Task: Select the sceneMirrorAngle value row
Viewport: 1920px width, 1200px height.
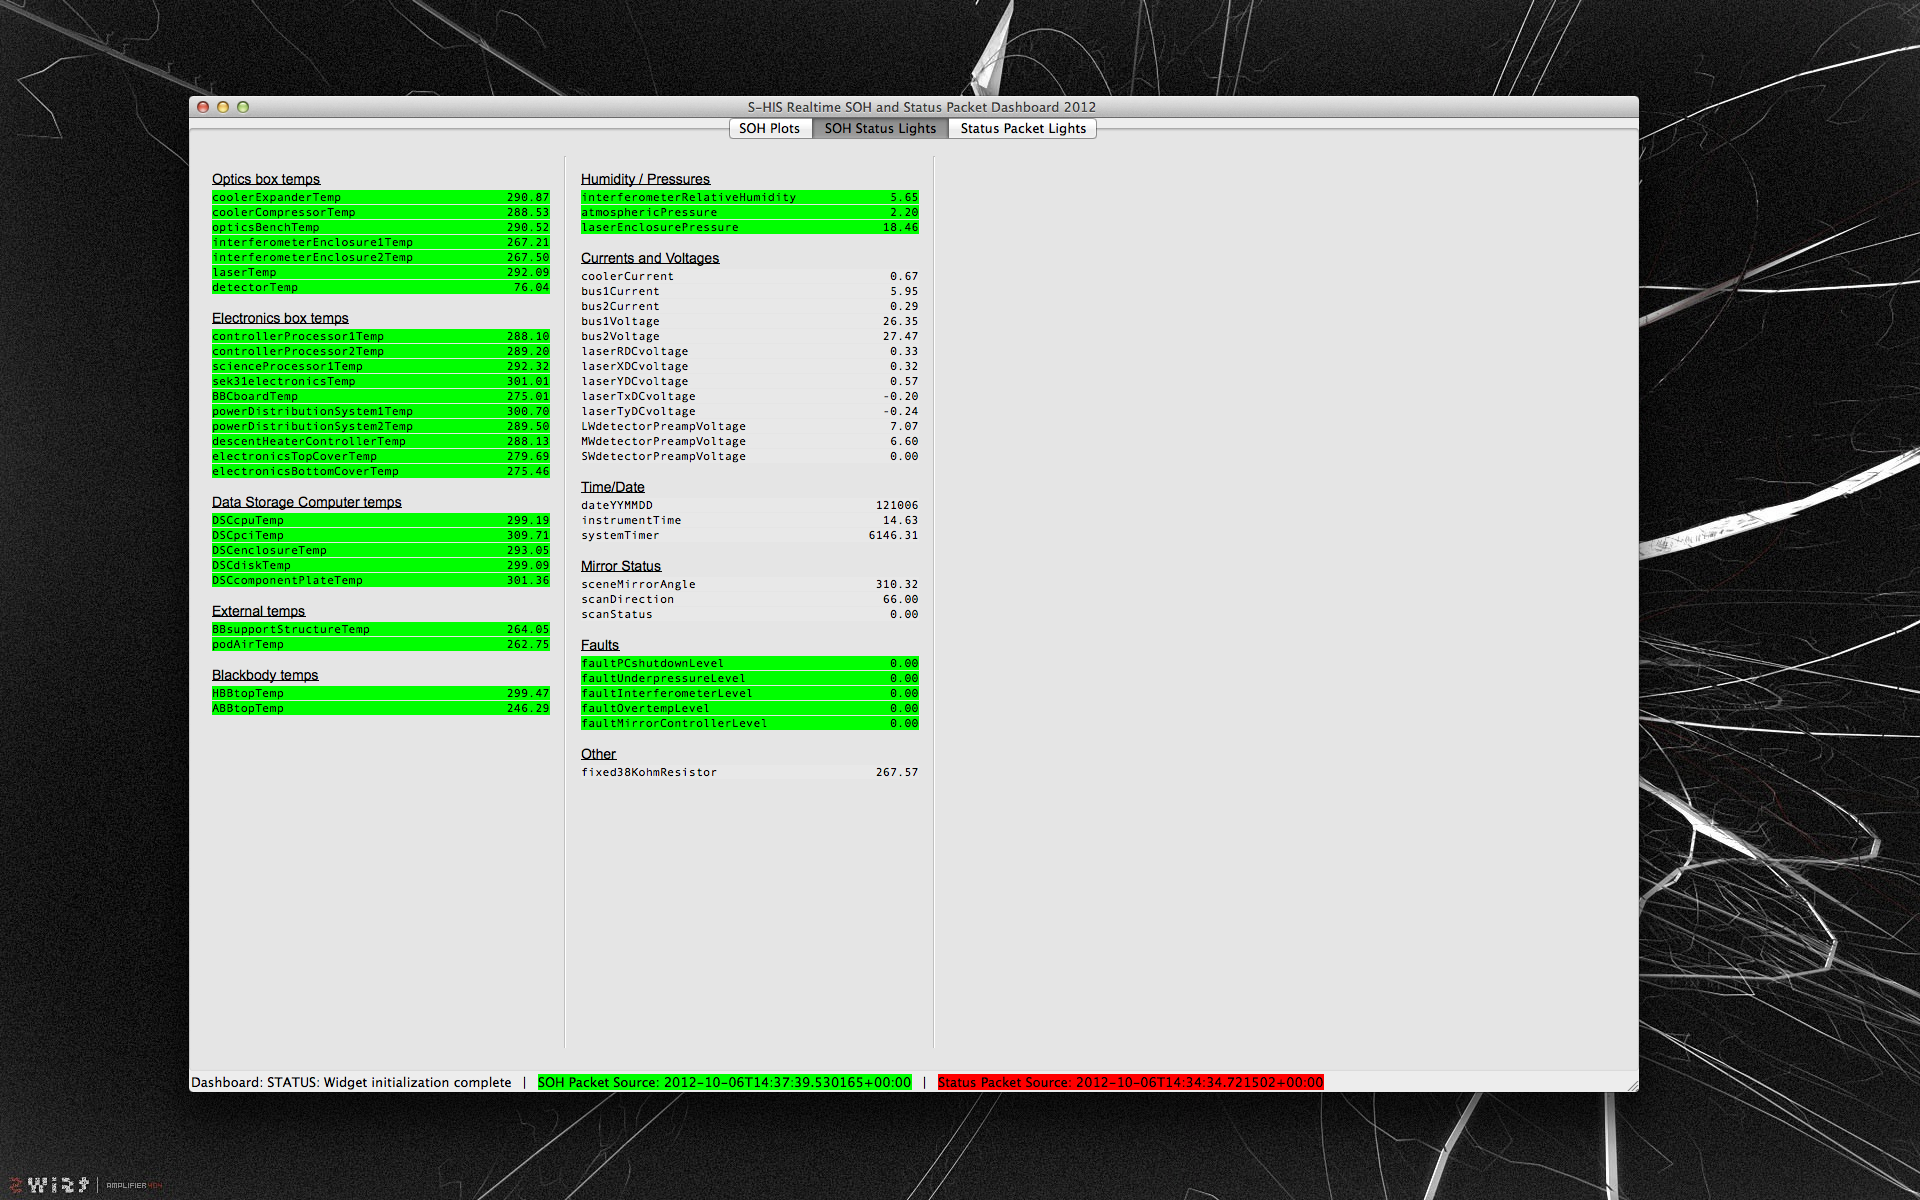Action: [x=749, y=584]
